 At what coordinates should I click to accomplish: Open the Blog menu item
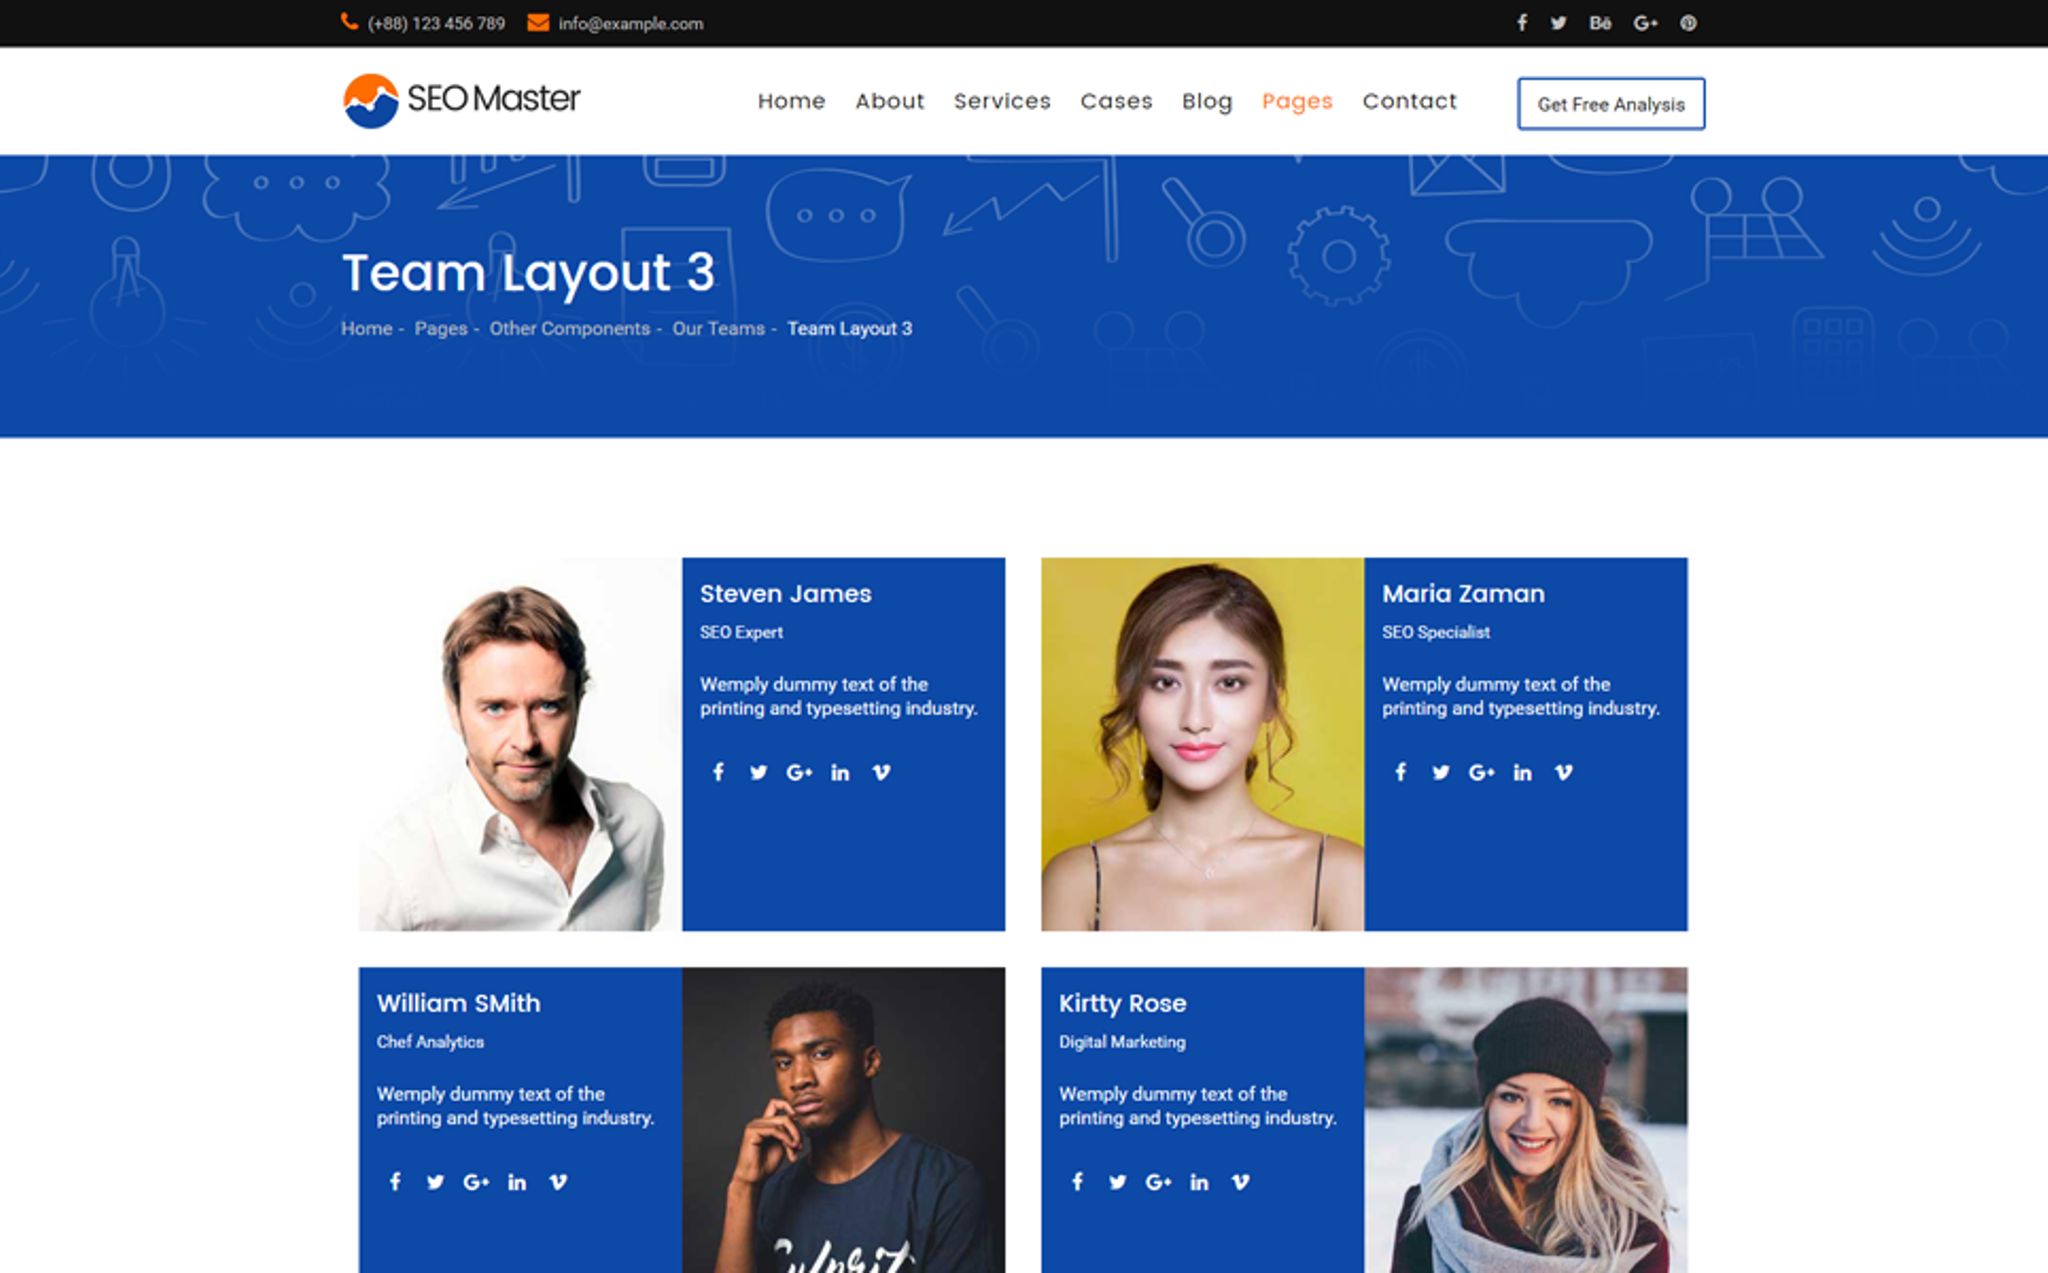point(1207,101)
